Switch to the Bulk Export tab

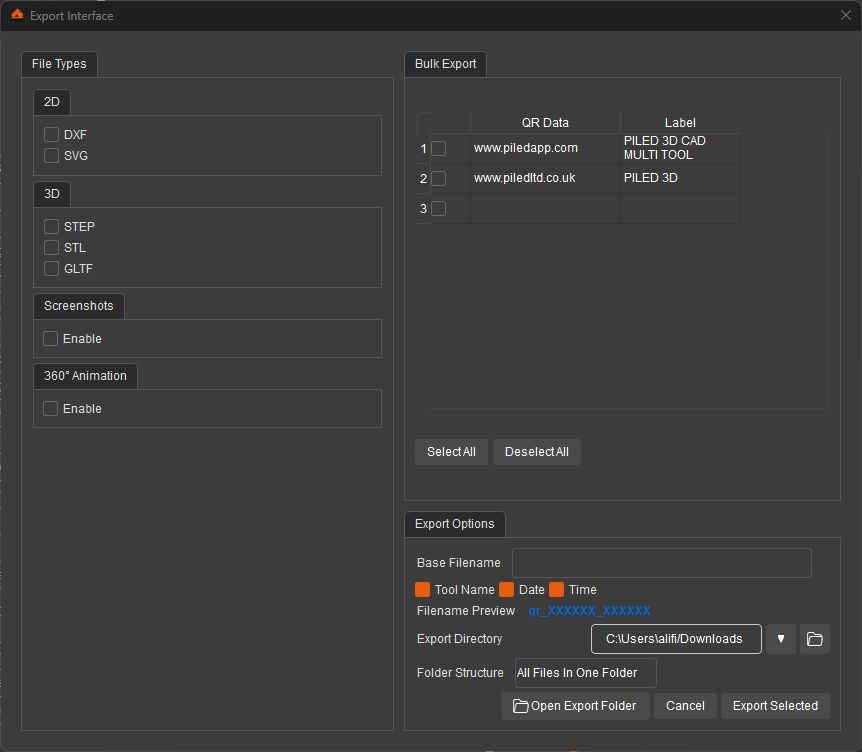(445, 64)
